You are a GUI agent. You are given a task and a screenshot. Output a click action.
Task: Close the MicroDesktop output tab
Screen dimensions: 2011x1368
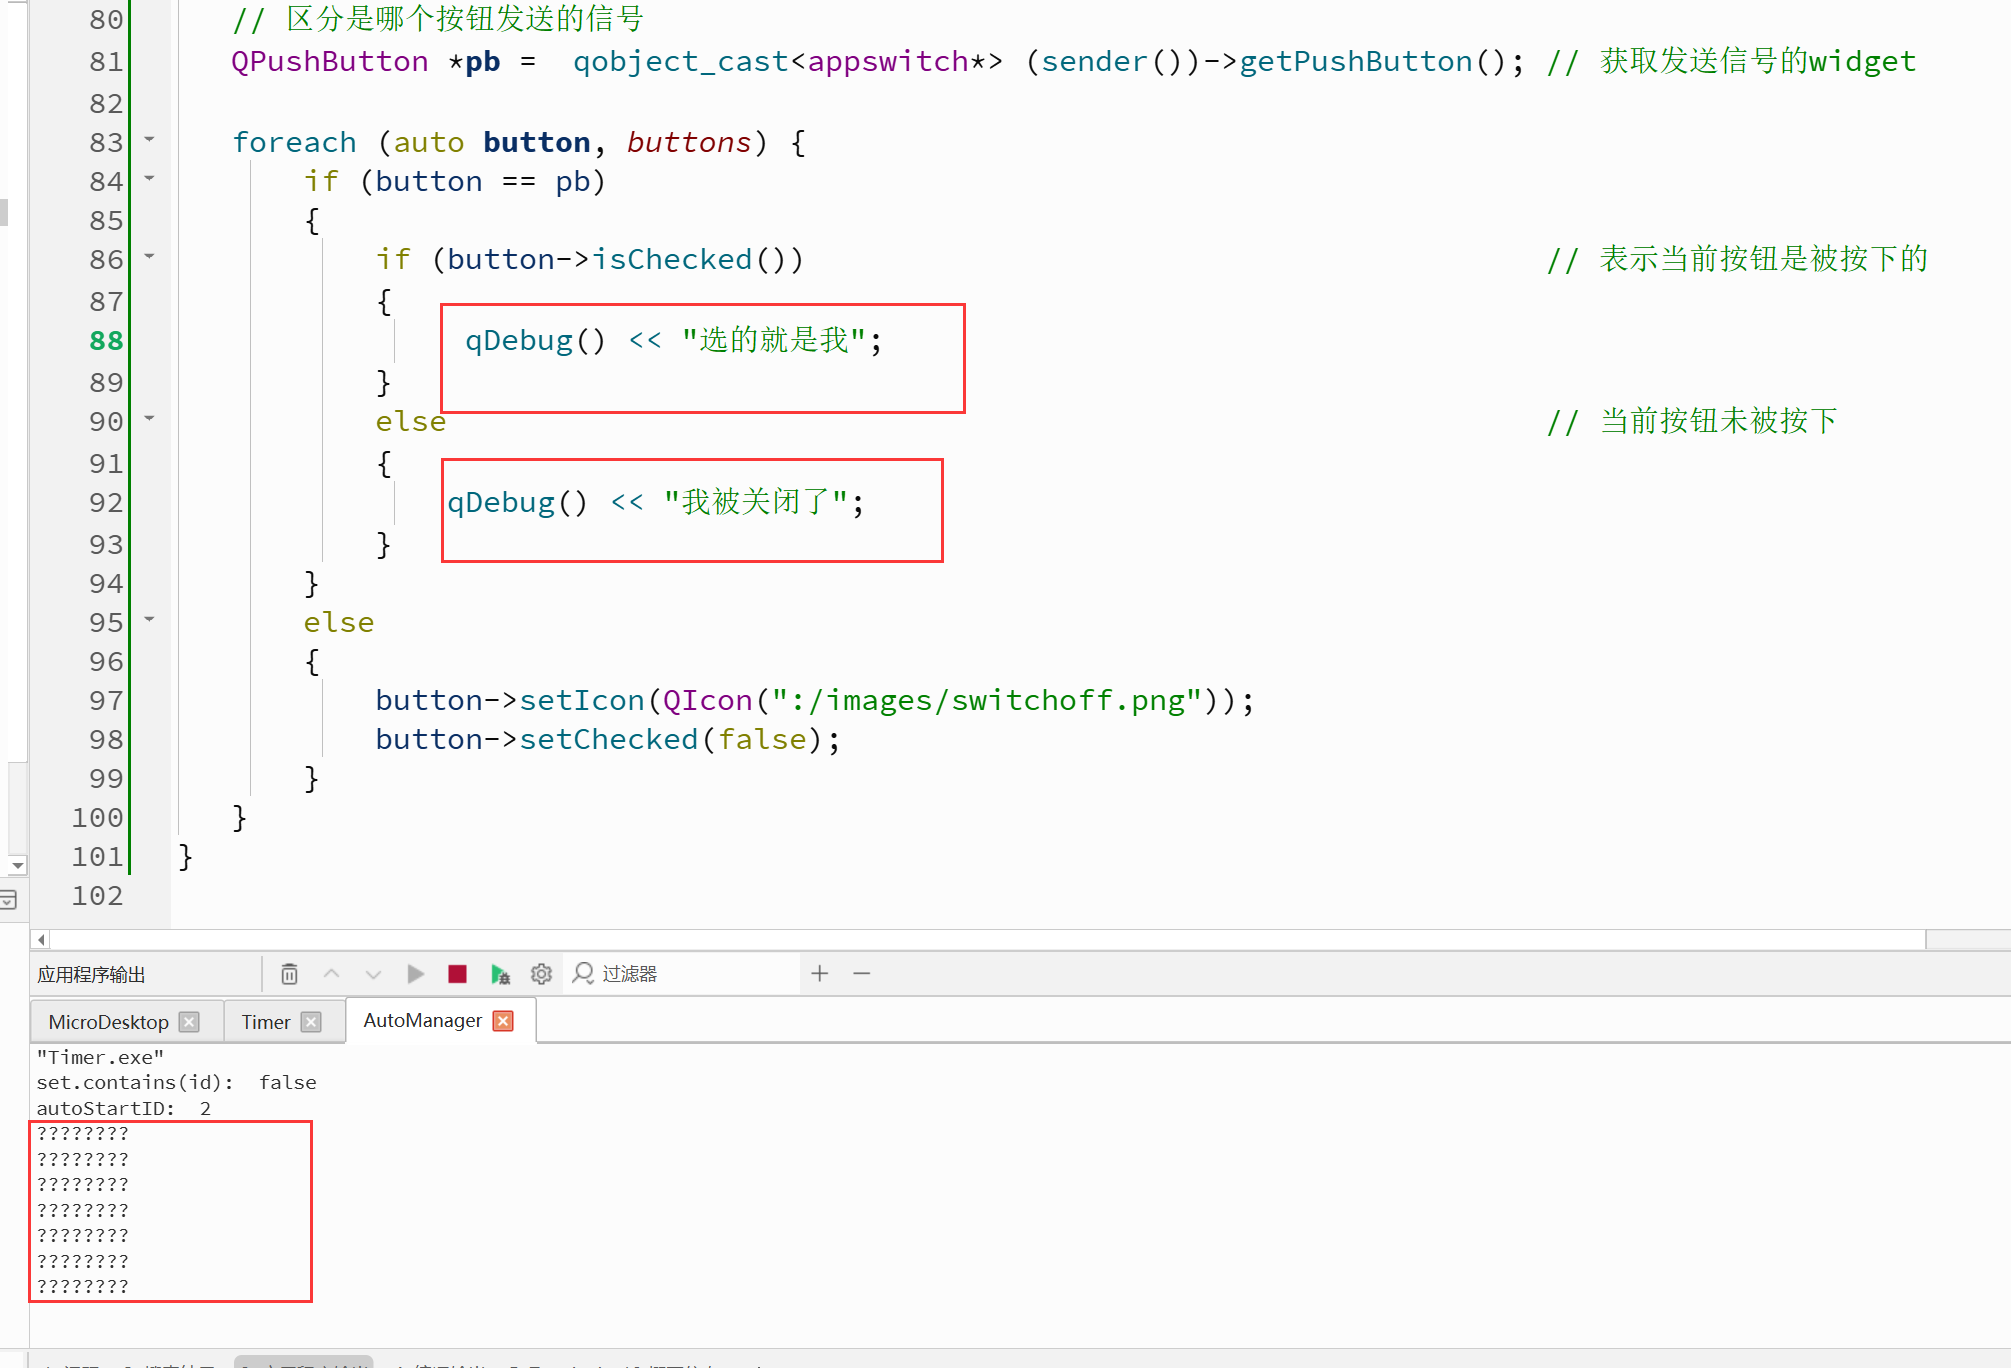click(189, 1022)
